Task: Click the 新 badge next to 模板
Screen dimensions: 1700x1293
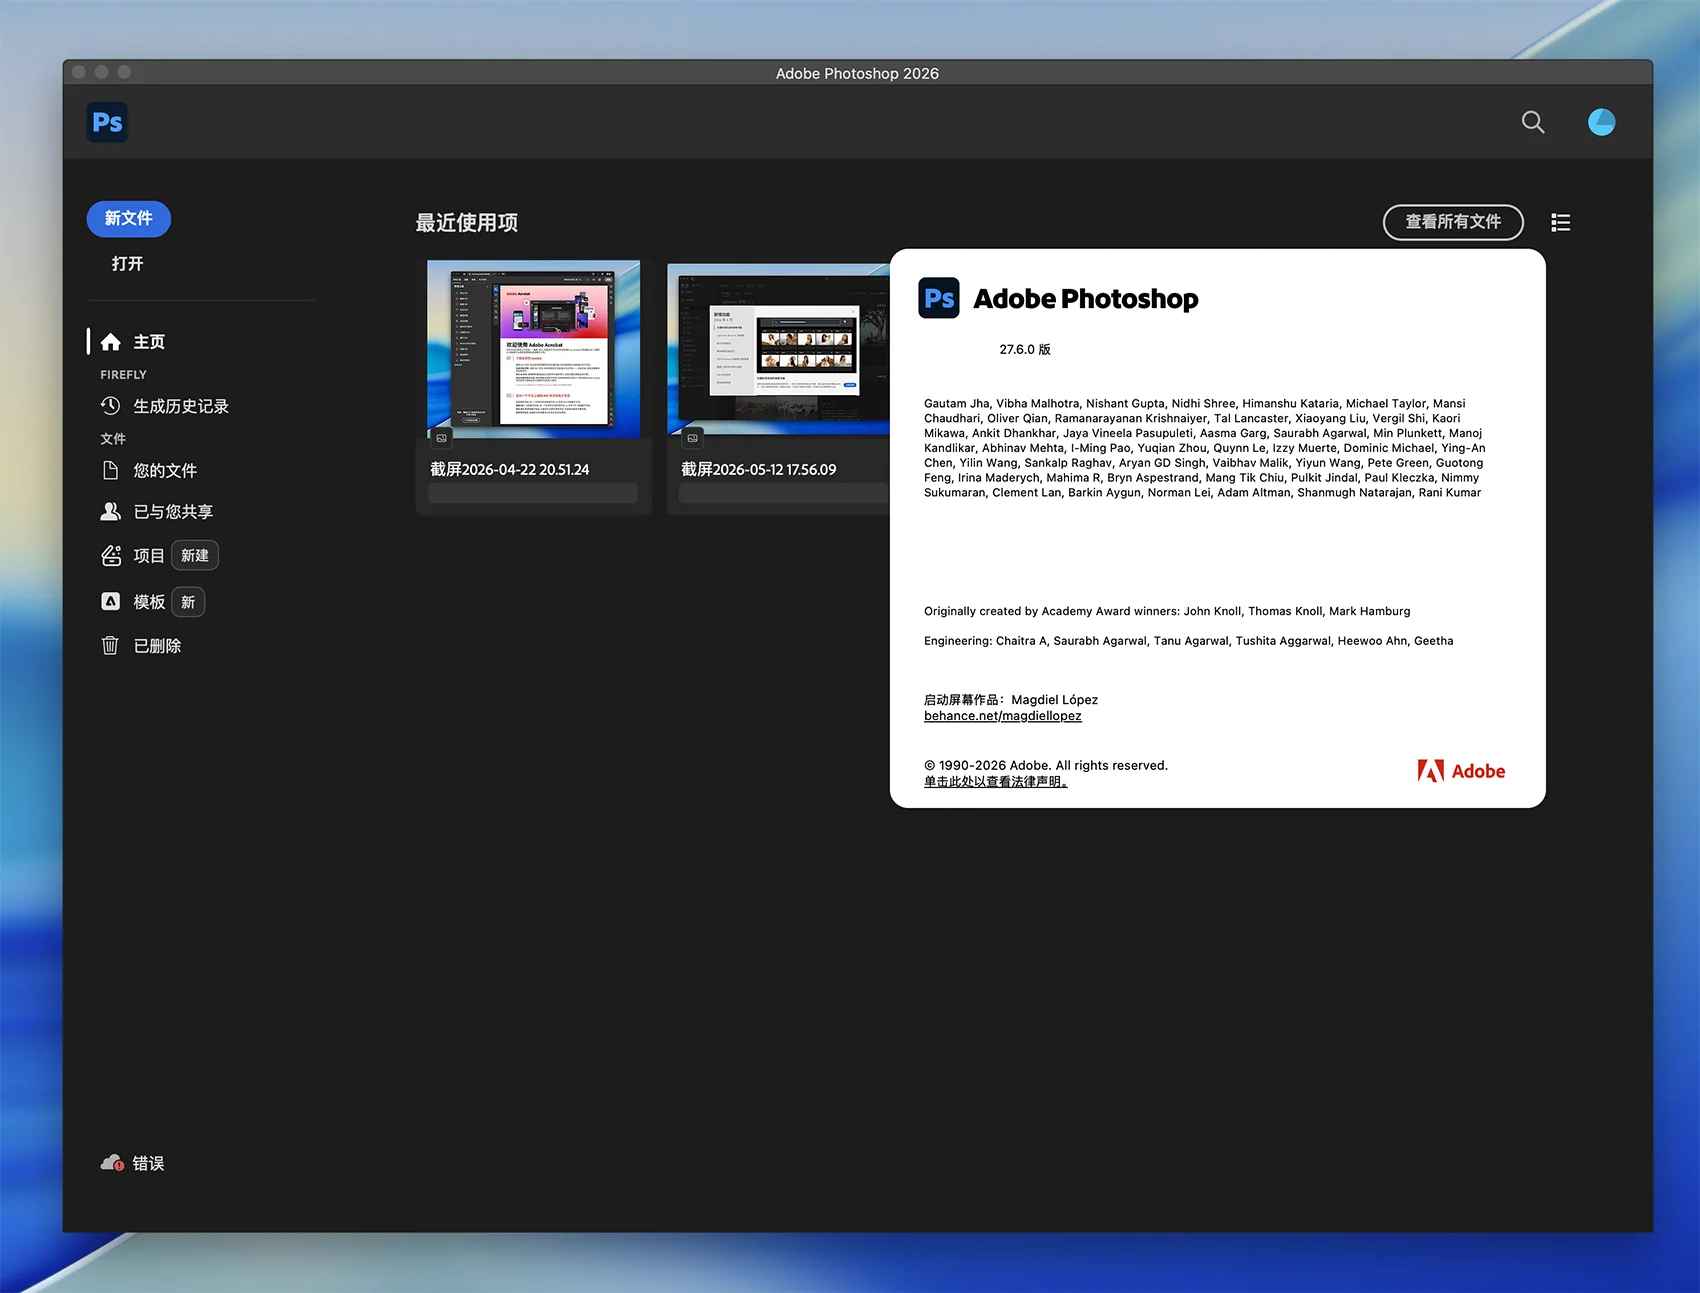Action: pos(188,602)
